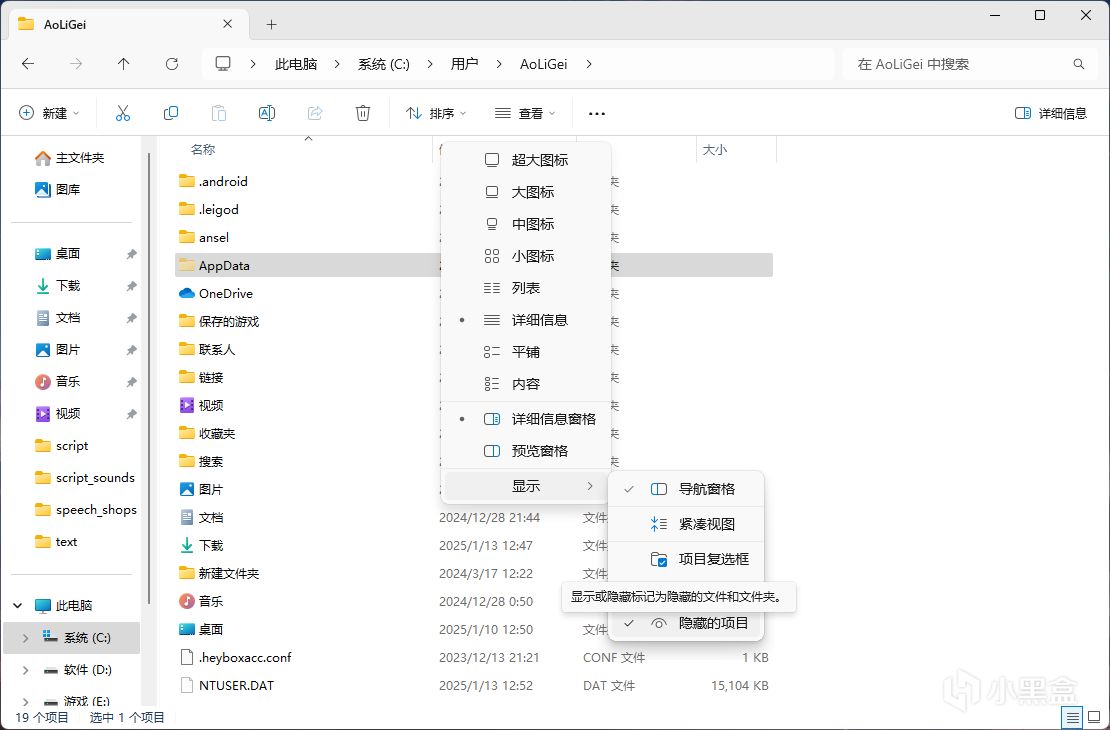The height and width of the screenshot is (730, 1110).
Task: Select 大图标 view option
Action: click(x=526, y=192)
